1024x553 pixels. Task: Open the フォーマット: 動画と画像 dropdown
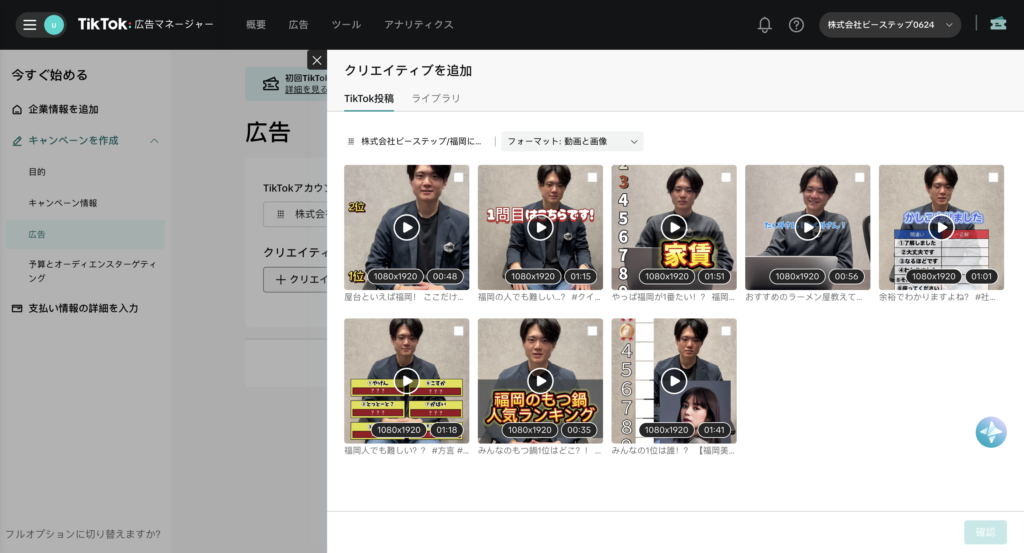572,141
